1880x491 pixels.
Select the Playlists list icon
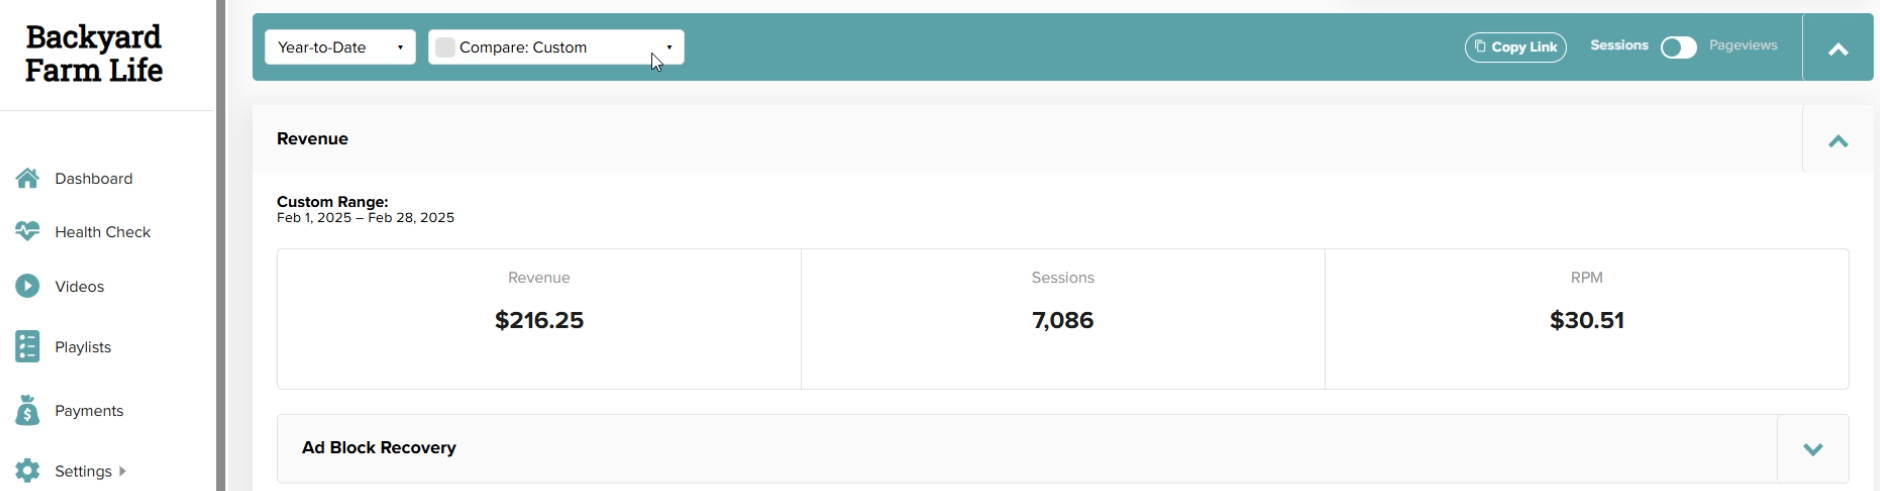28,346
